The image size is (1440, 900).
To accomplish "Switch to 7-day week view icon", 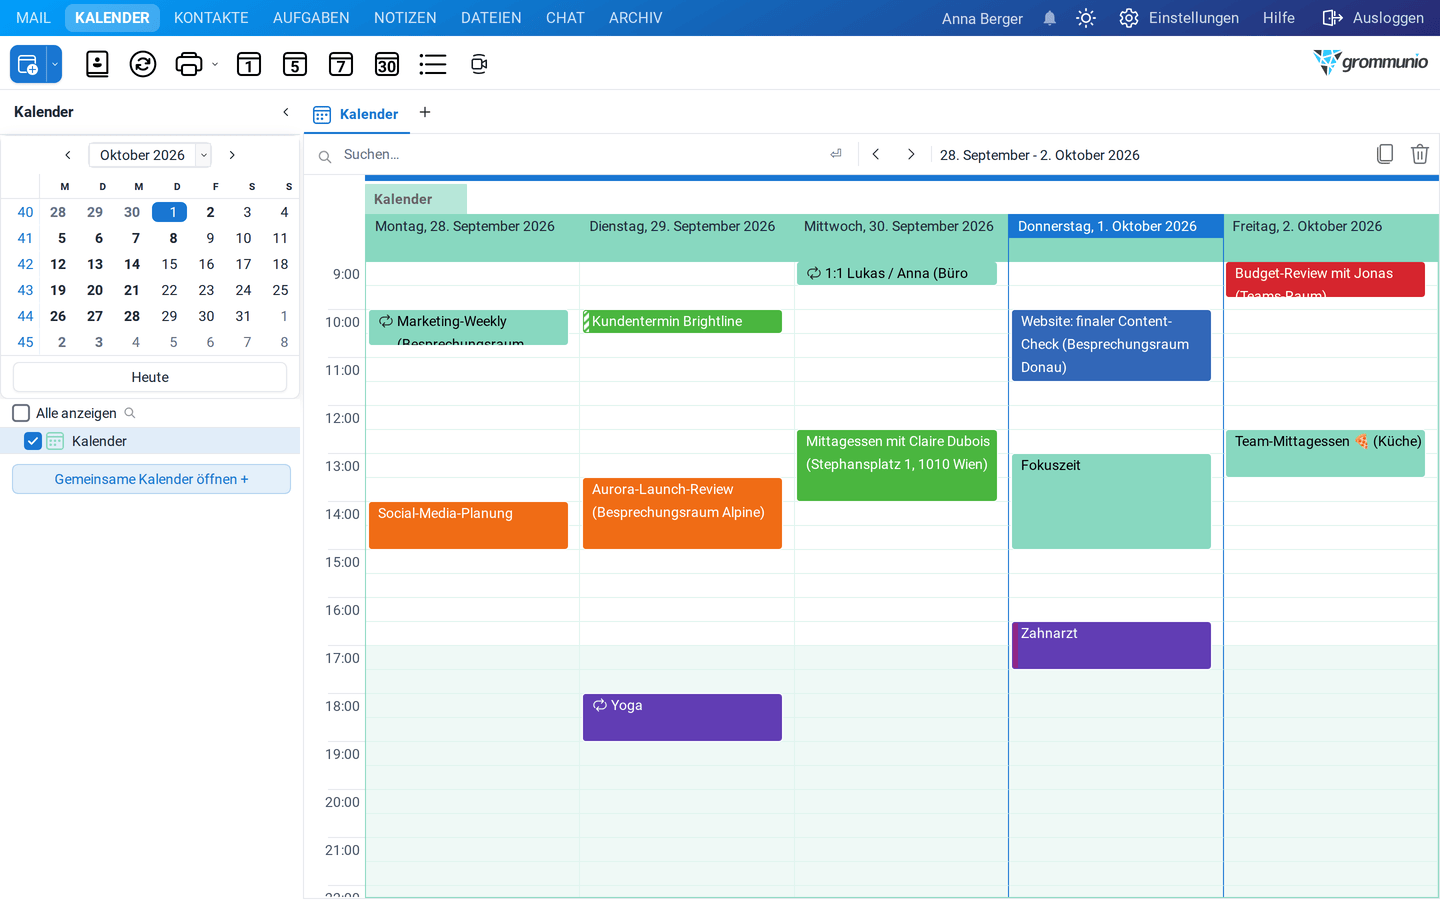I will (x=341, y=65).
